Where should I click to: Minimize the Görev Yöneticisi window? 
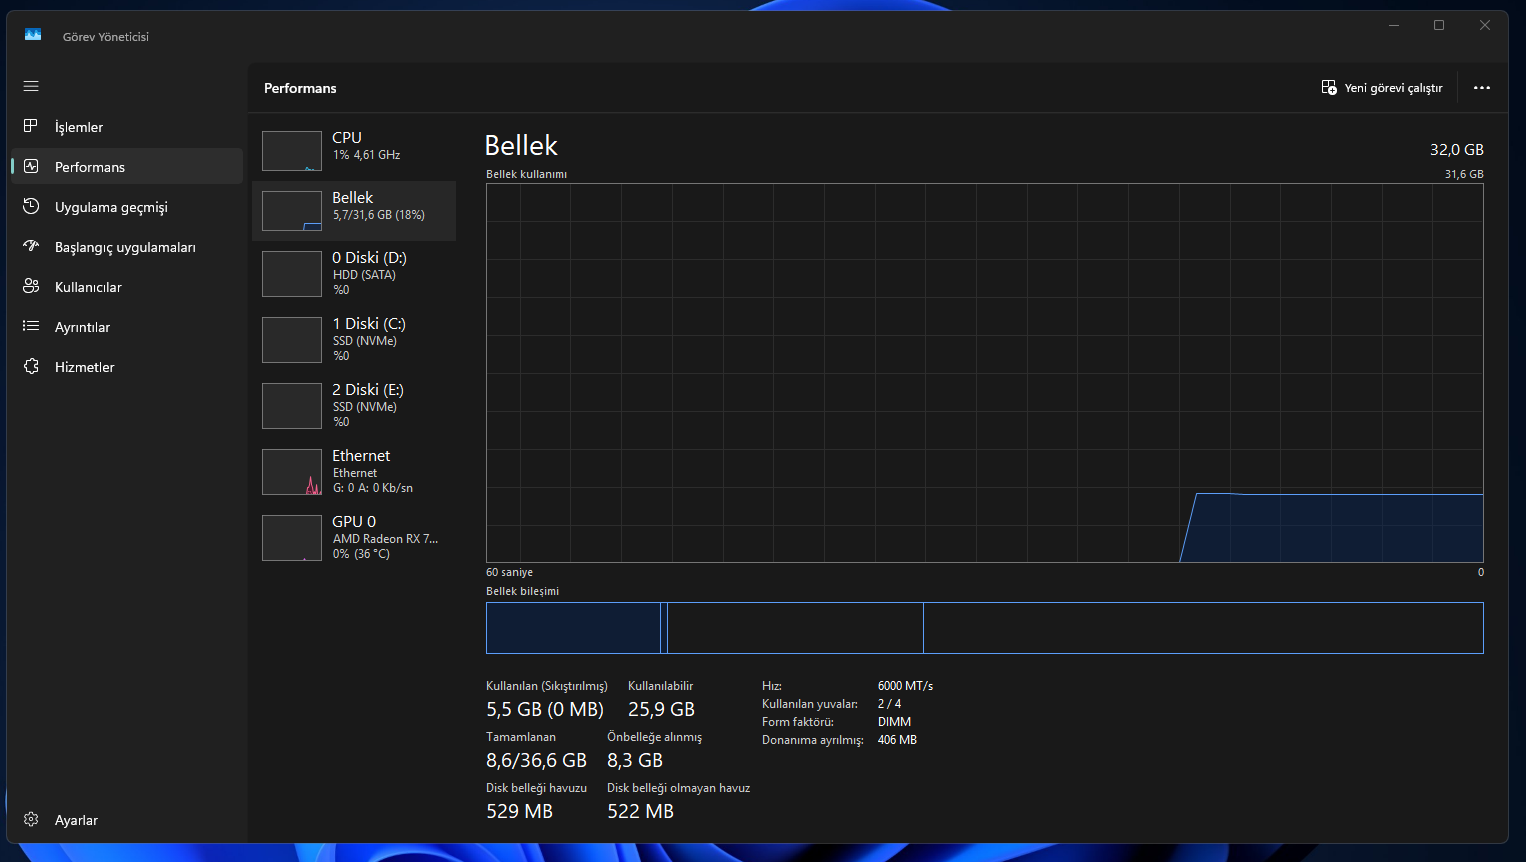(x=1393, y=25)
